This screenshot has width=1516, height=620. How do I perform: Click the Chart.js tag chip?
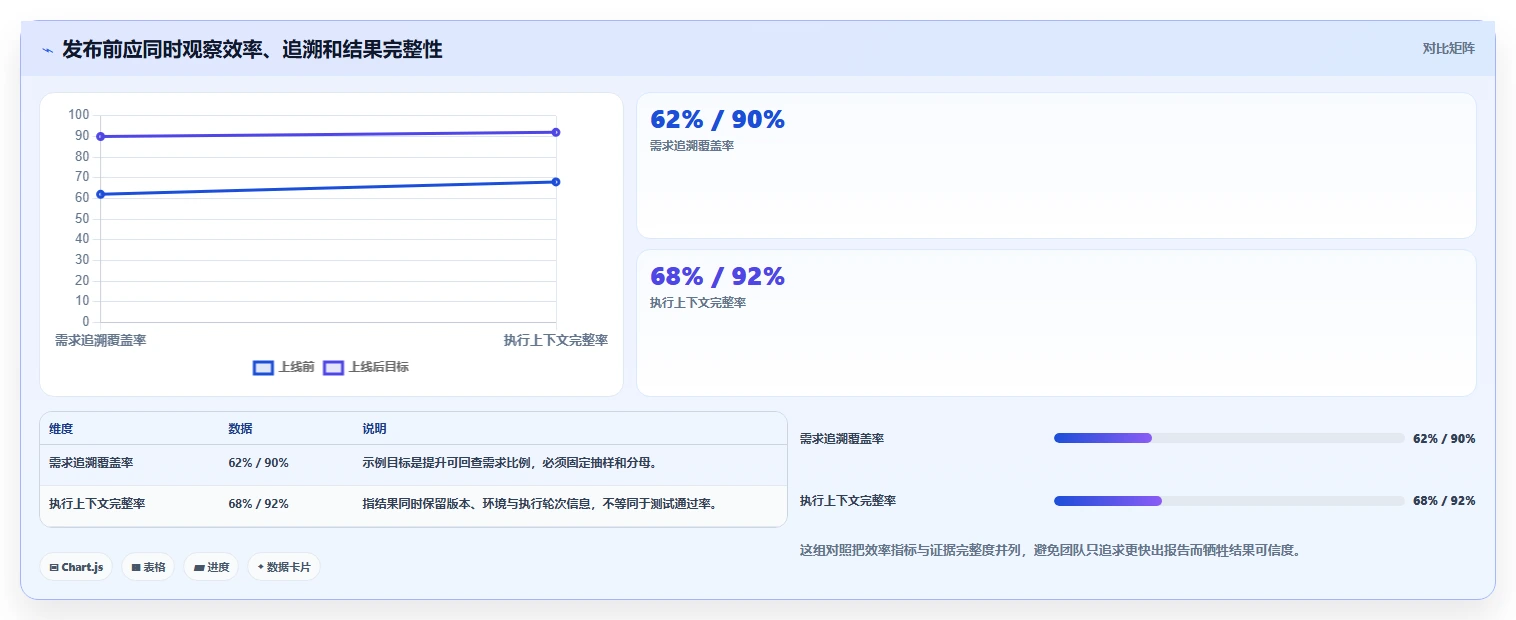77,567
